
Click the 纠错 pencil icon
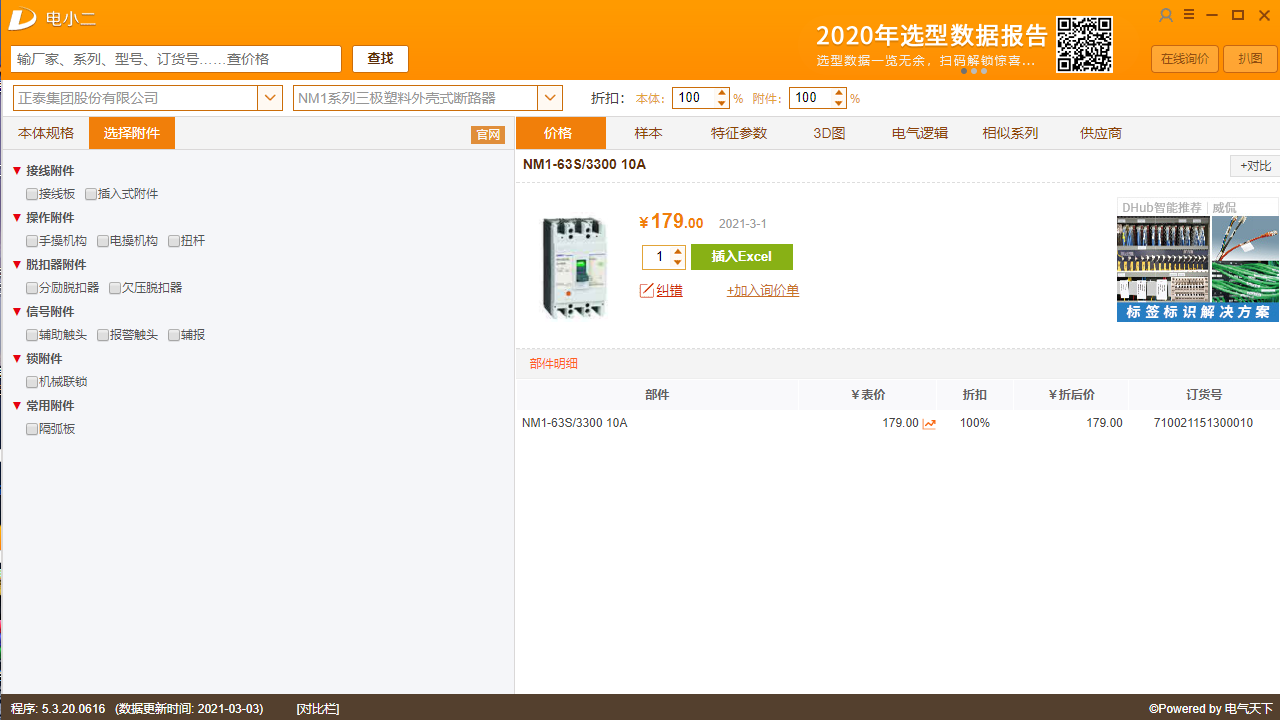point(646,289)
